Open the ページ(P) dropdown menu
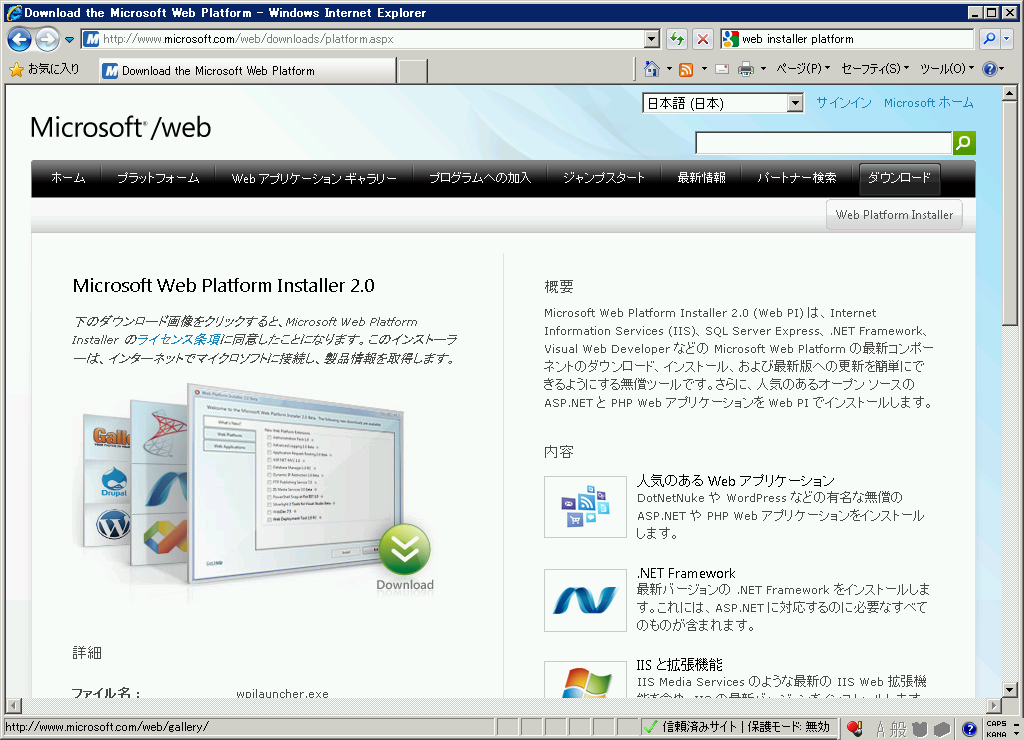1024x740 pixels. (x=804, y=69)
